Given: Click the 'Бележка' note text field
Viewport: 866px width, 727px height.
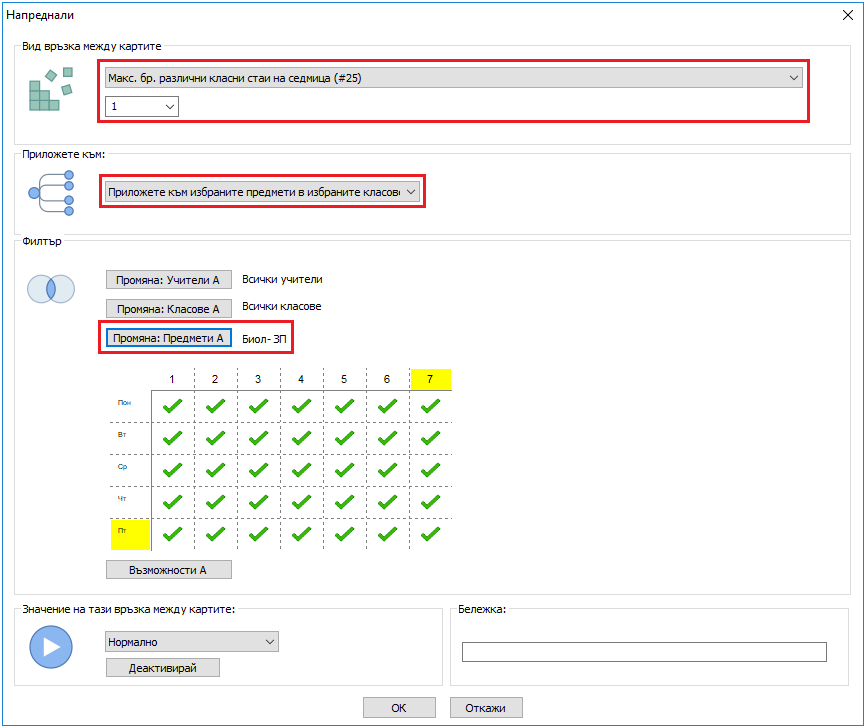Looking at the screenshot, I should coord(644,652).
